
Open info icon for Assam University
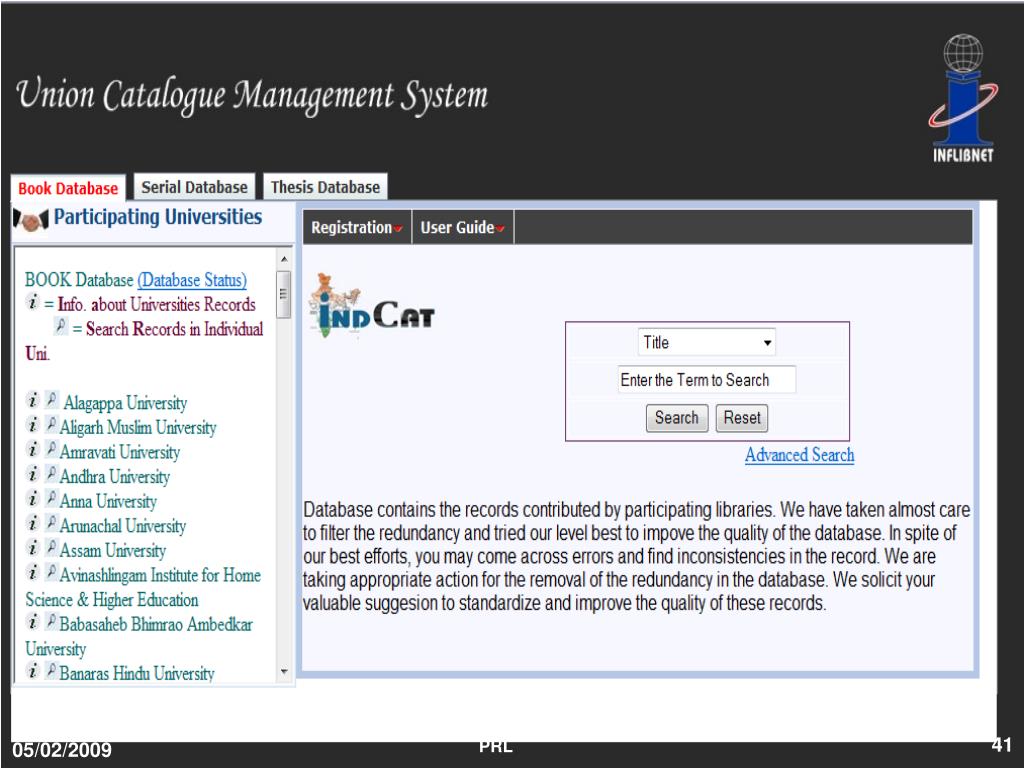coord(33,548)
